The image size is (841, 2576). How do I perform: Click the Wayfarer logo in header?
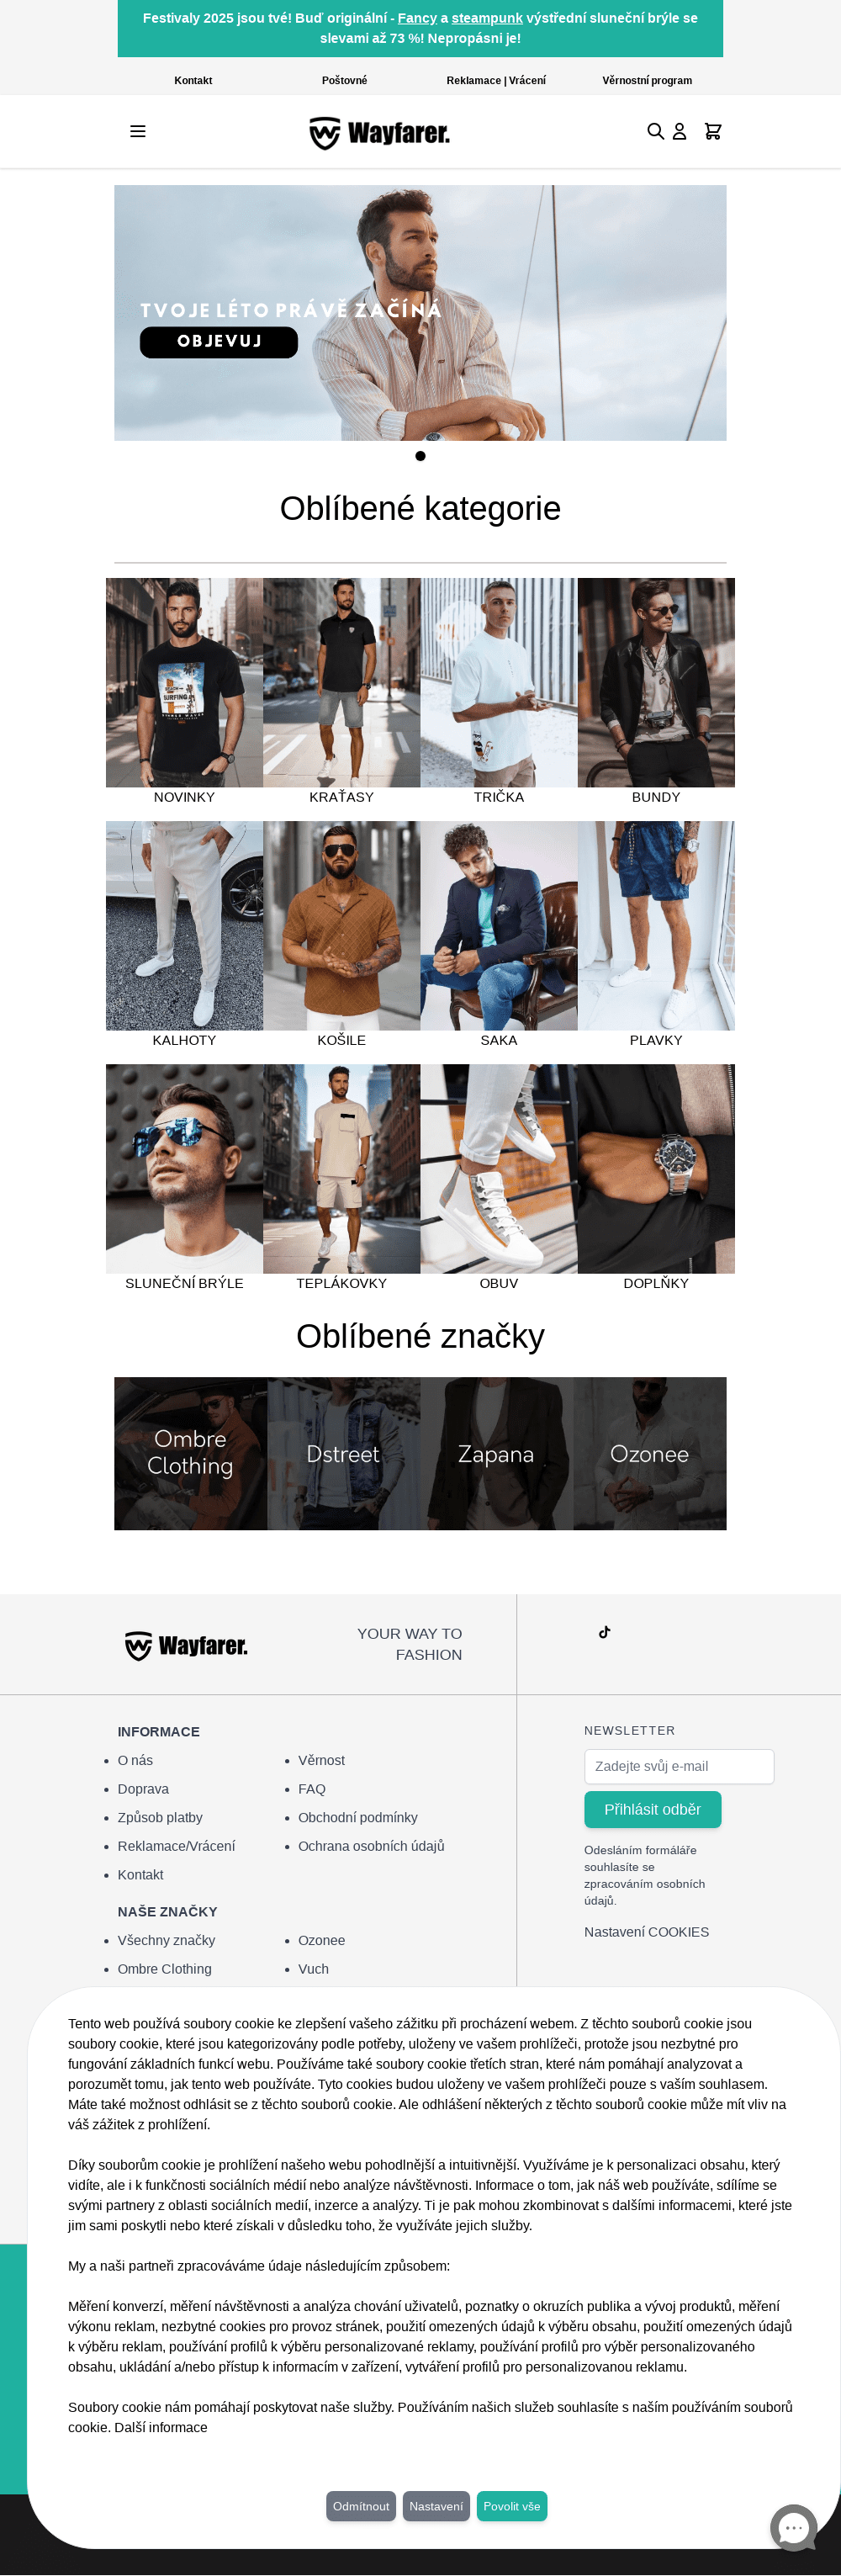(380, 132)
